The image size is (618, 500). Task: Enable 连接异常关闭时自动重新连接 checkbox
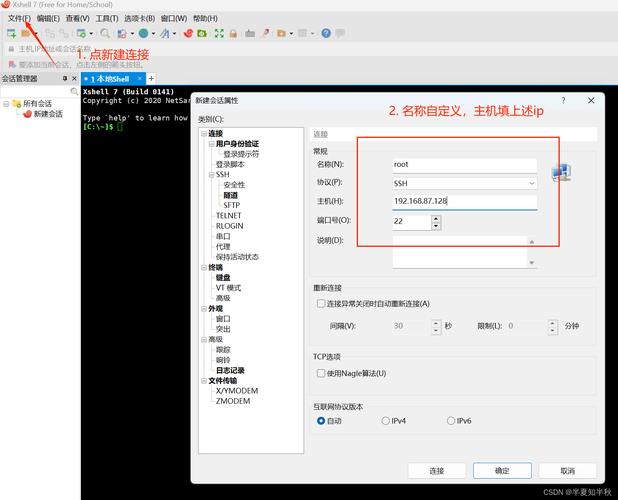(x=321, y=303)
